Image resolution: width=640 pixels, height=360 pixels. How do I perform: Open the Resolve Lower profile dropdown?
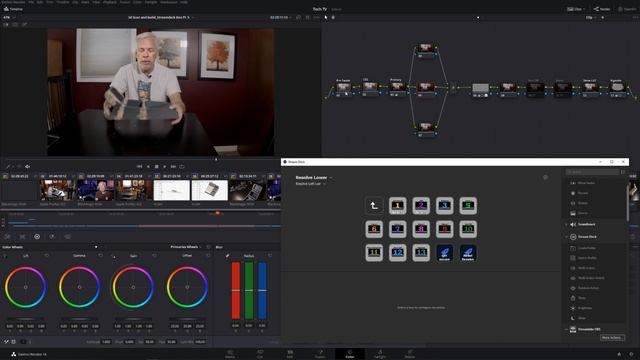point(314,178)
